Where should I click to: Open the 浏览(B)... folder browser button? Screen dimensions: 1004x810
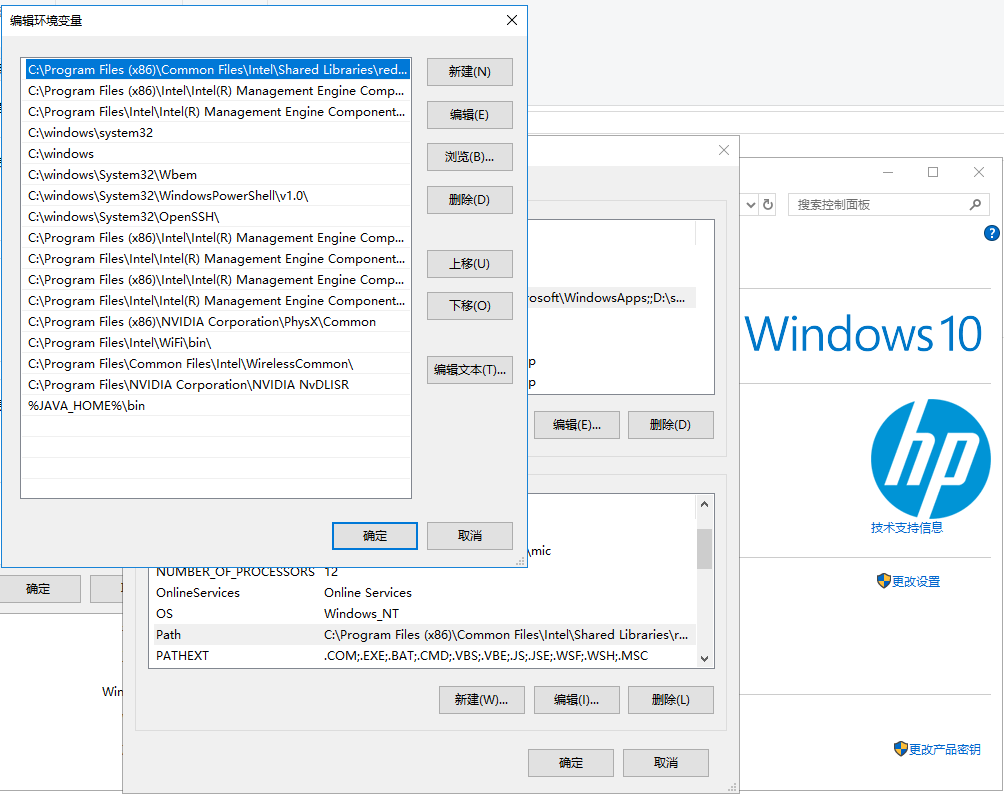tap(469, 157)
